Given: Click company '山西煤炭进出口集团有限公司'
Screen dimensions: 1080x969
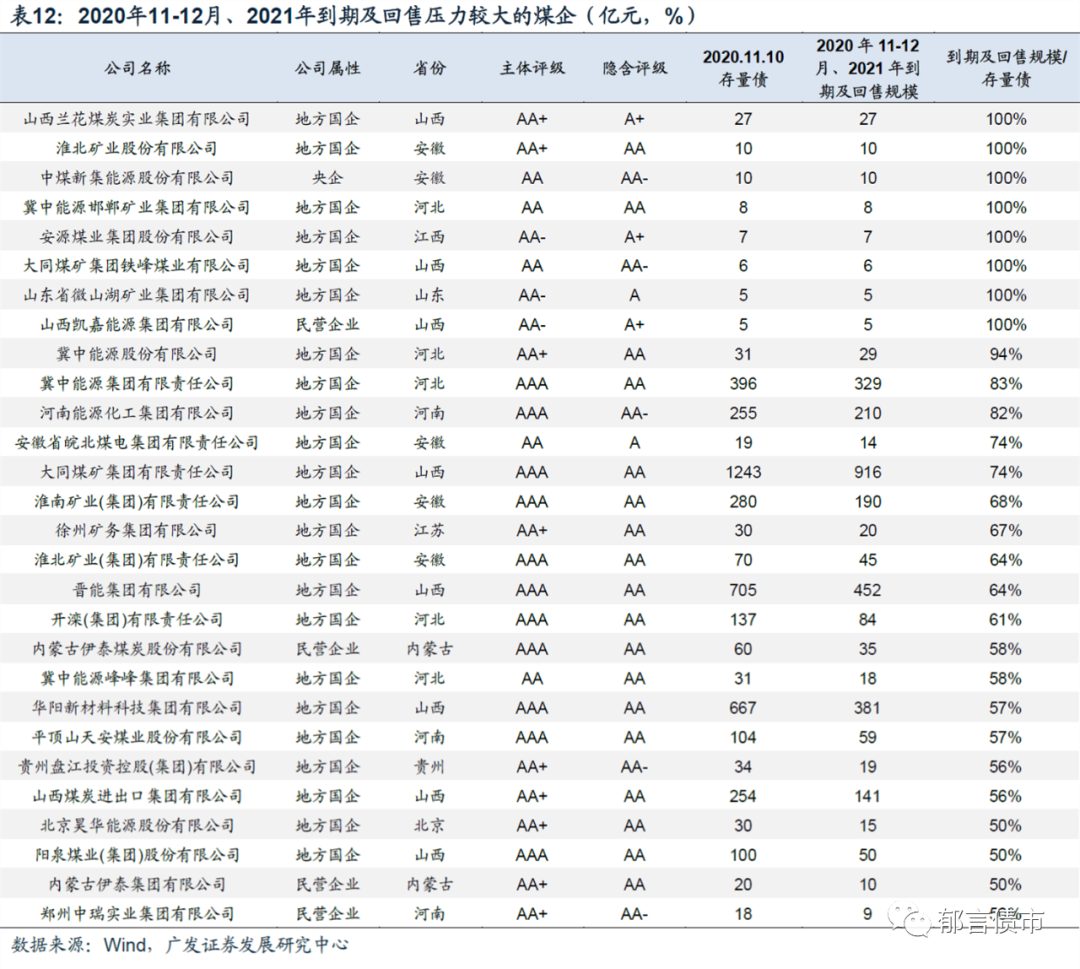Looking at the screenshot, I should pyautogui.click(x=137, y=797).
